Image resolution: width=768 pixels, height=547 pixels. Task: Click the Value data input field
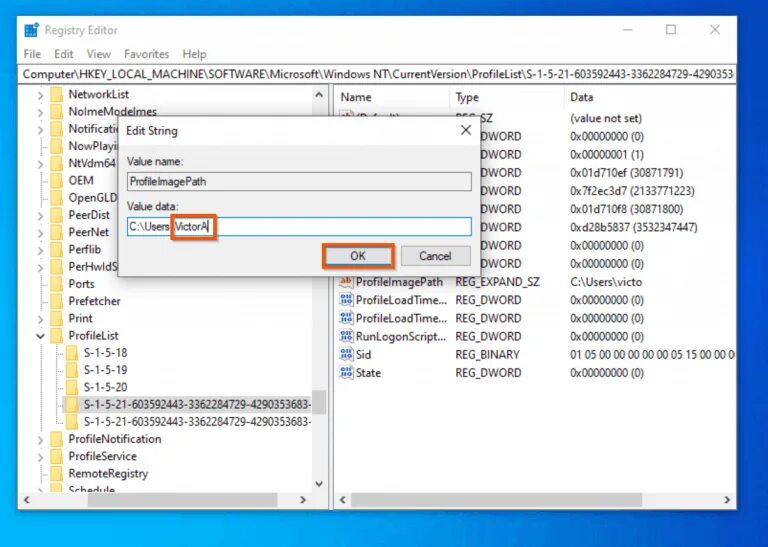[299, 227]
